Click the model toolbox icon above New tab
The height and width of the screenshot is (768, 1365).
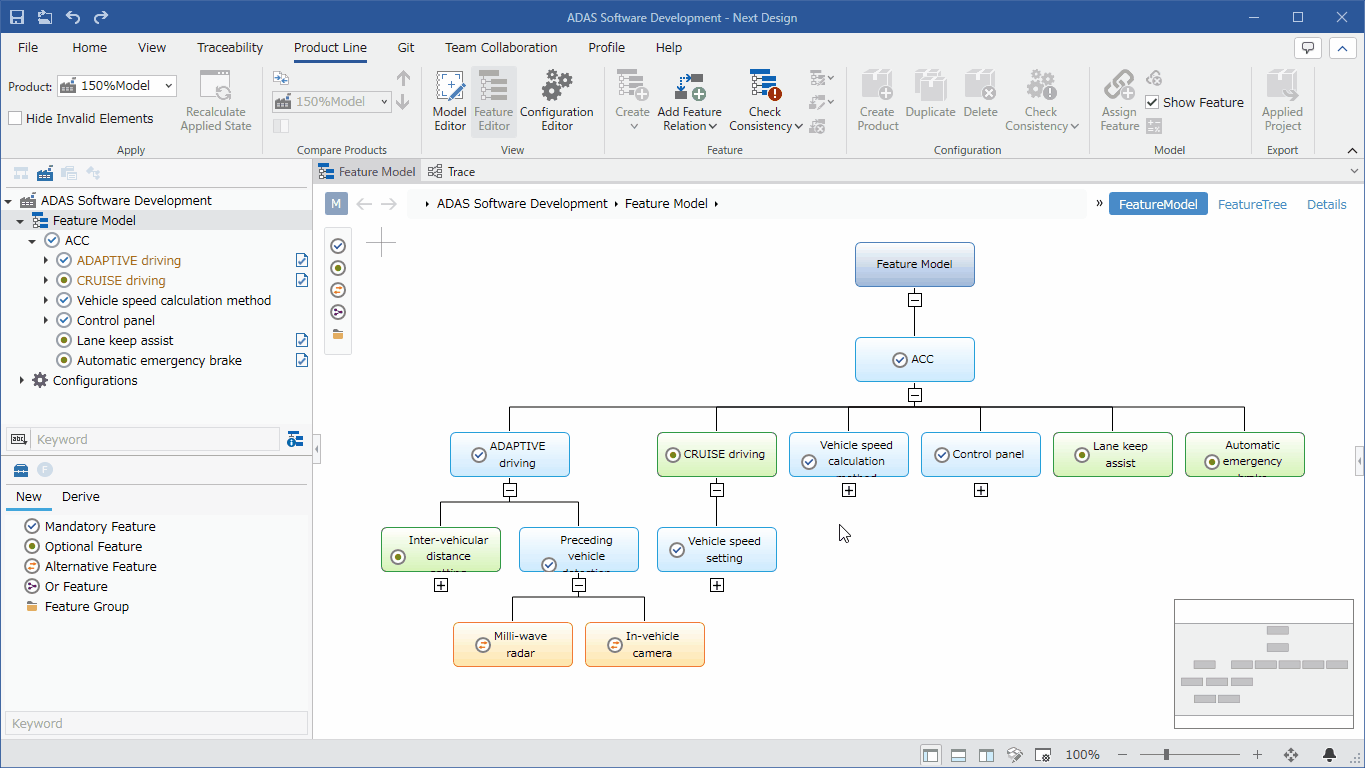[x=20, y=470]
